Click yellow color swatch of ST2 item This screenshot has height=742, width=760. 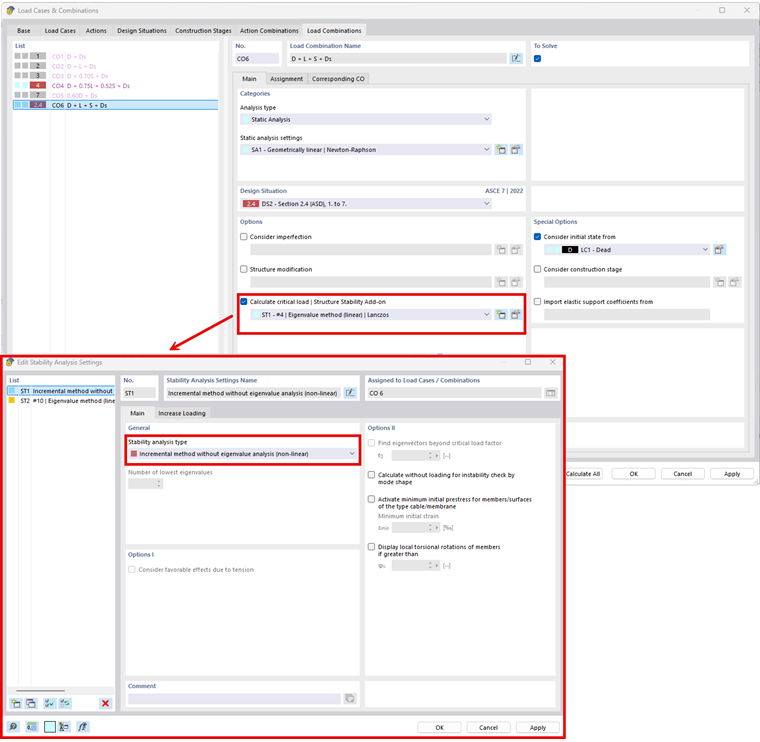click(x=12, y=401)
